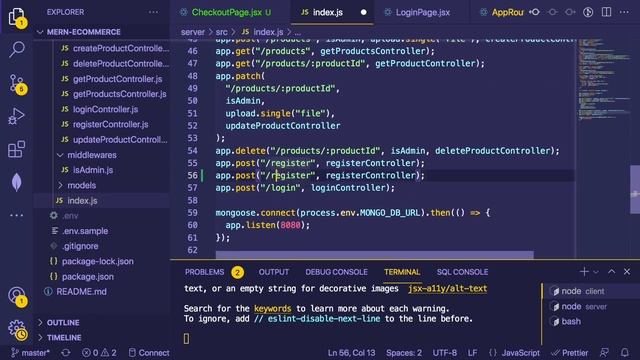Expand the TIMELINE section
Viewport: 640px width, 360px height.
[x=102, y=338]
